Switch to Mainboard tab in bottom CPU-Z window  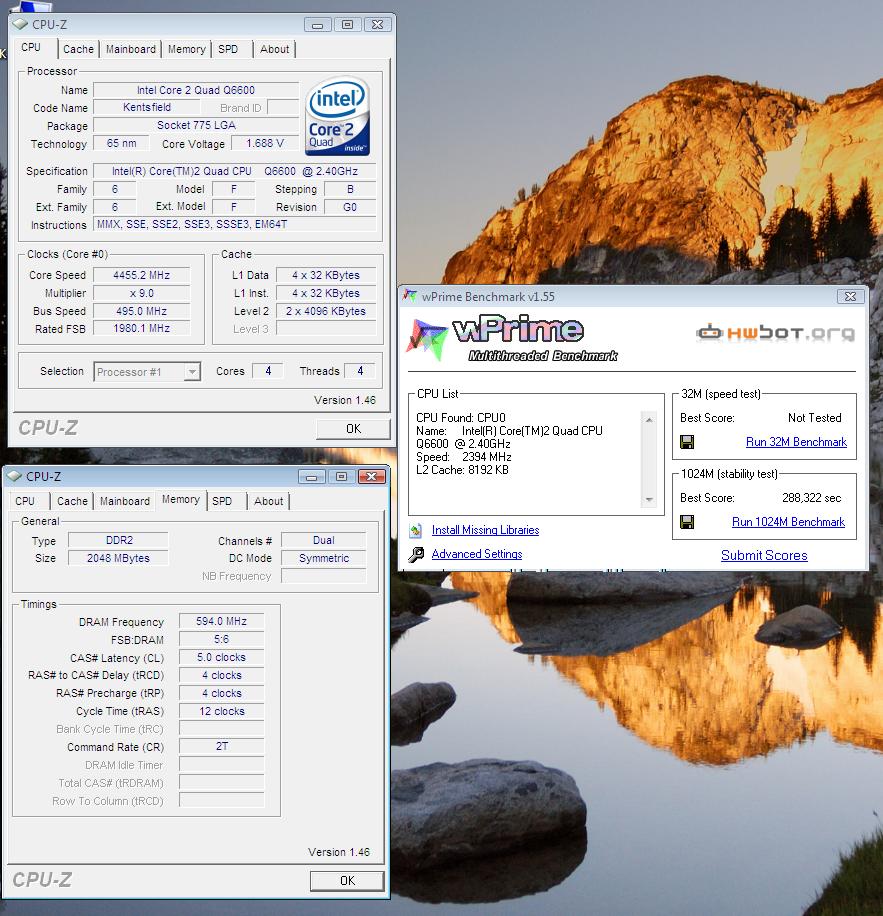[124, 501]
